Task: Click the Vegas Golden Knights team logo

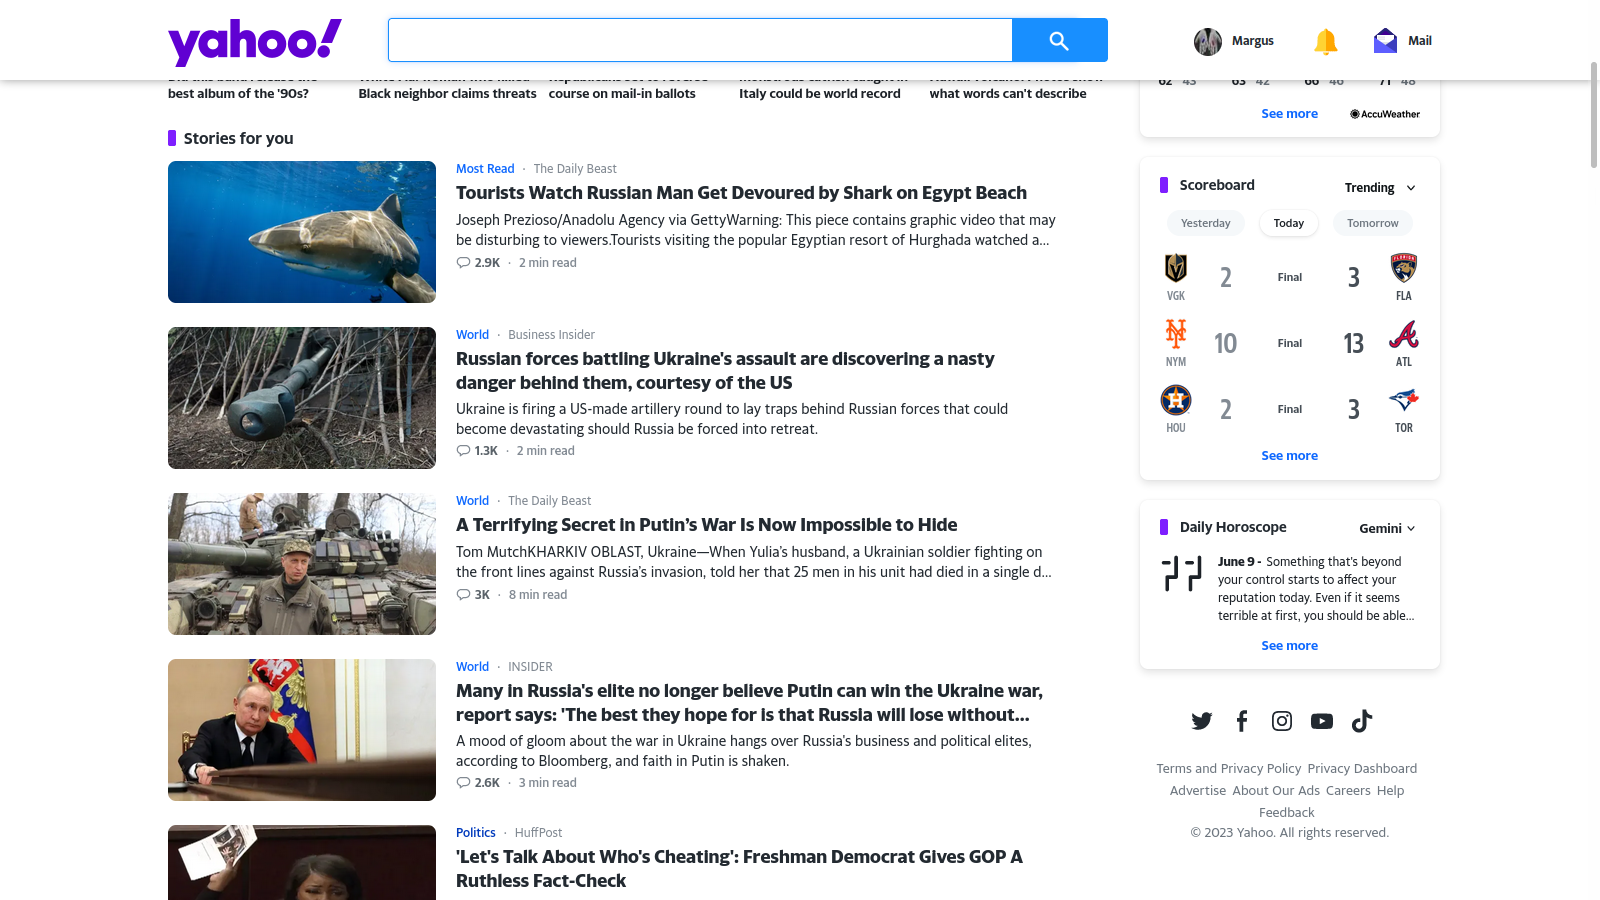Action: pyautogui.click(x=1176, y=268)
